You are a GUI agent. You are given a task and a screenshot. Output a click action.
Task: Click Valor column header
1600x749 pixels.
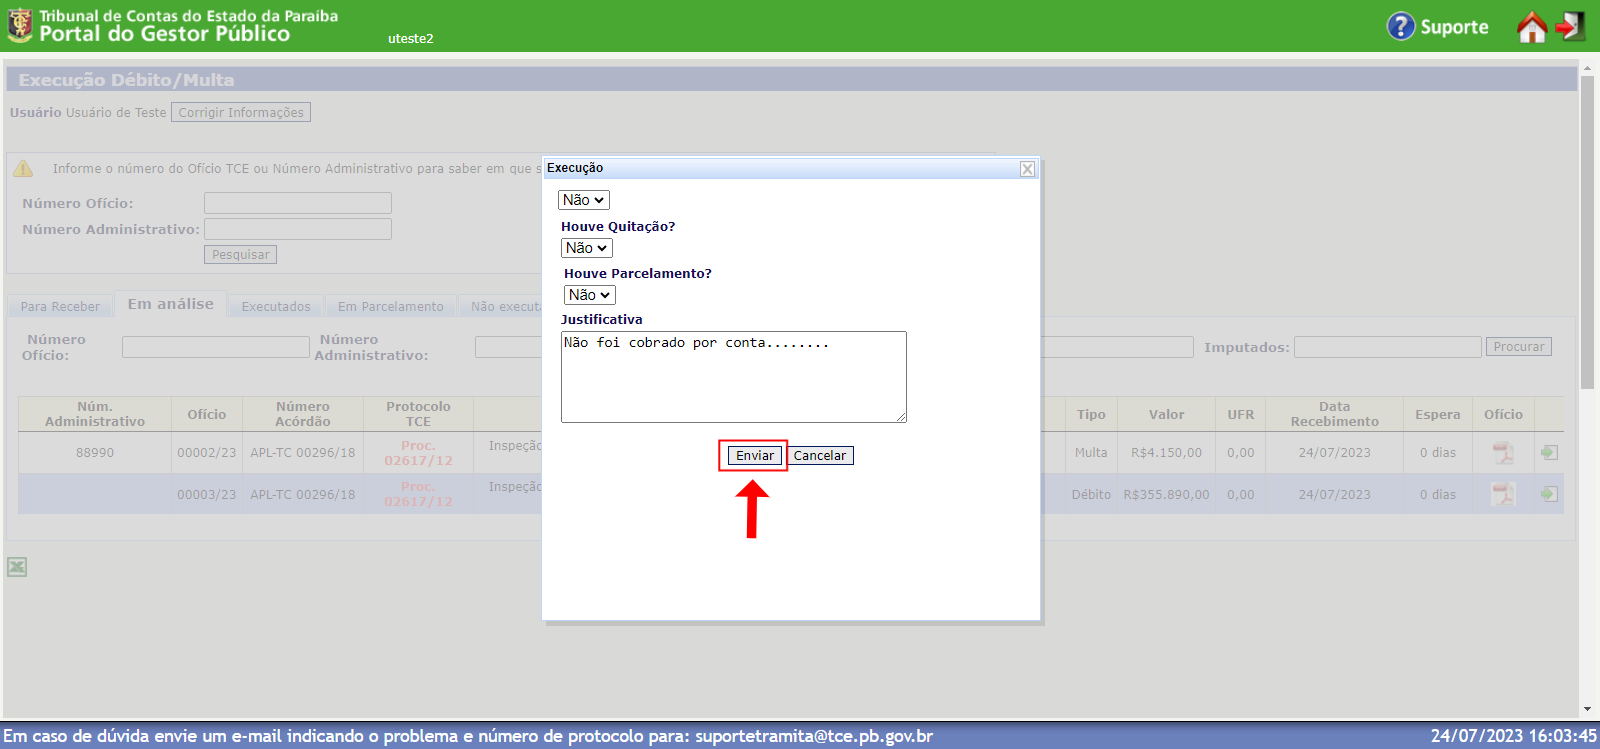pos(1166,414)
